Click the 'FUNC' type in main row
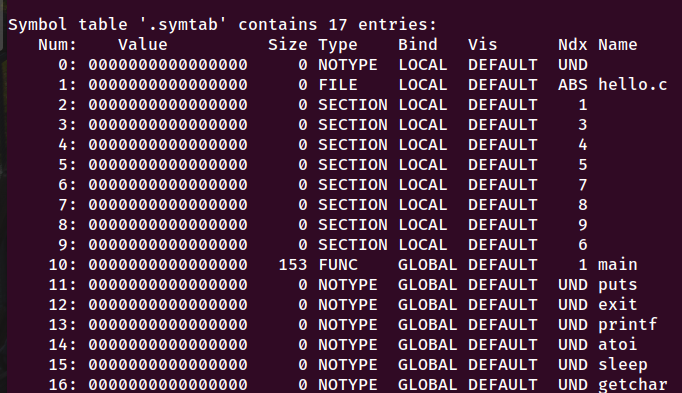The height and width of the screenshot is (393, 682). point(338,265)
